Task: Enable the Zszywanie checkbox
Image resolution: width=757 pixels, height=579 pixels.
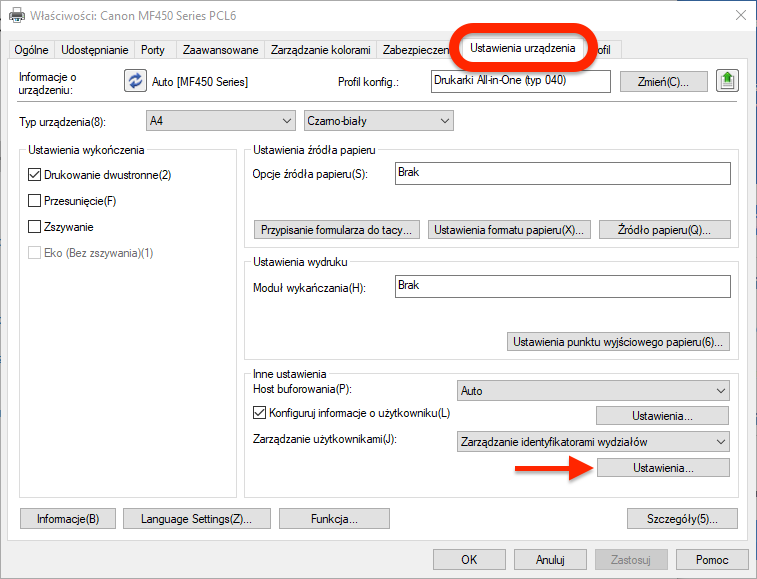Action: point(35,227)
